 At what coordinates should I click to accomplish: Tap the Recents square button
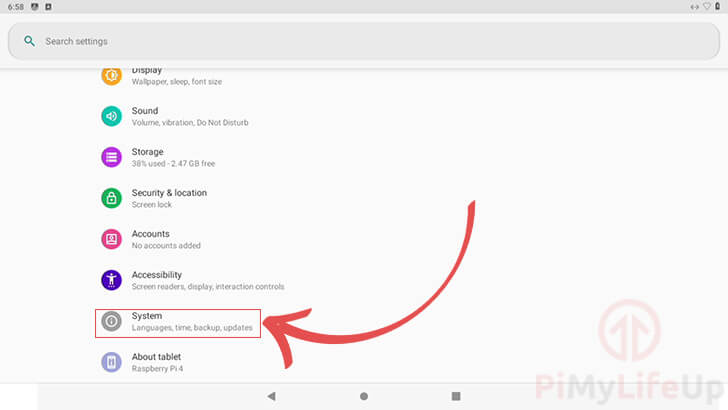456,396
